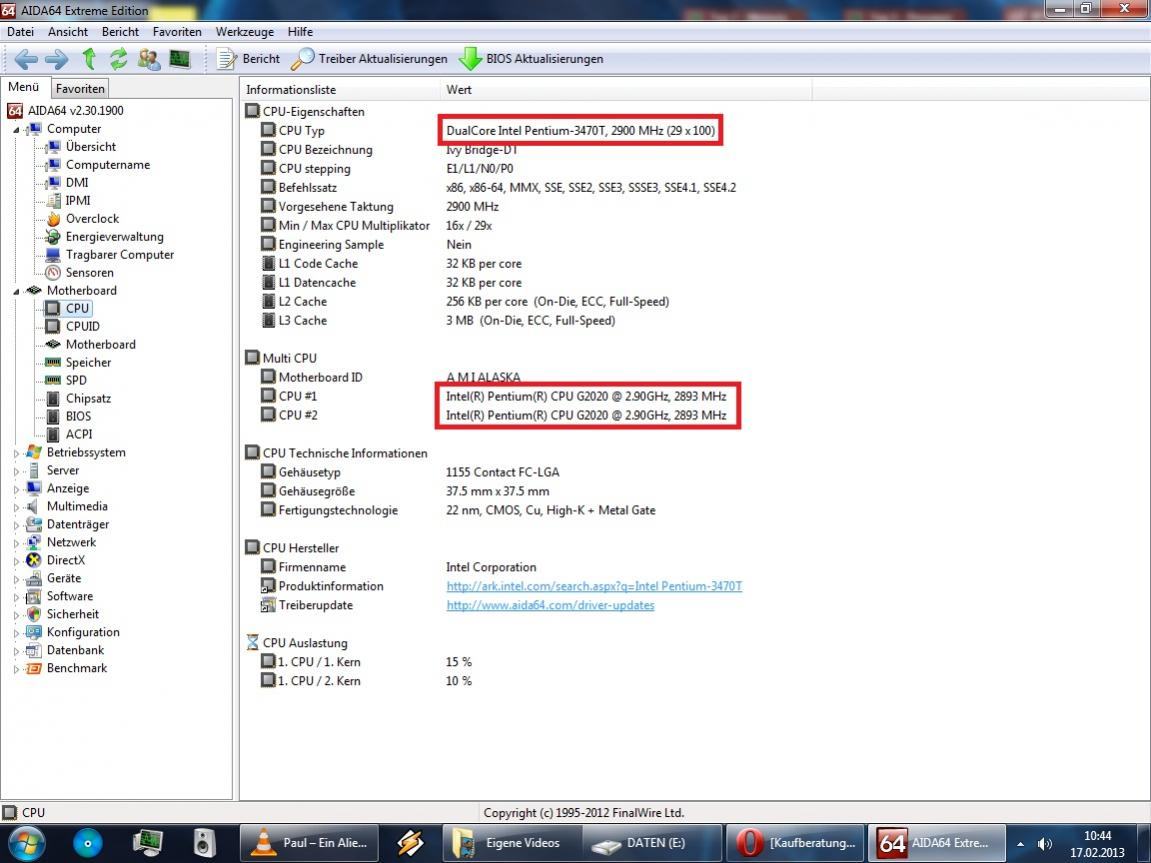
Task: Select the CPU Typ row
Action: [x=490, y=131]
